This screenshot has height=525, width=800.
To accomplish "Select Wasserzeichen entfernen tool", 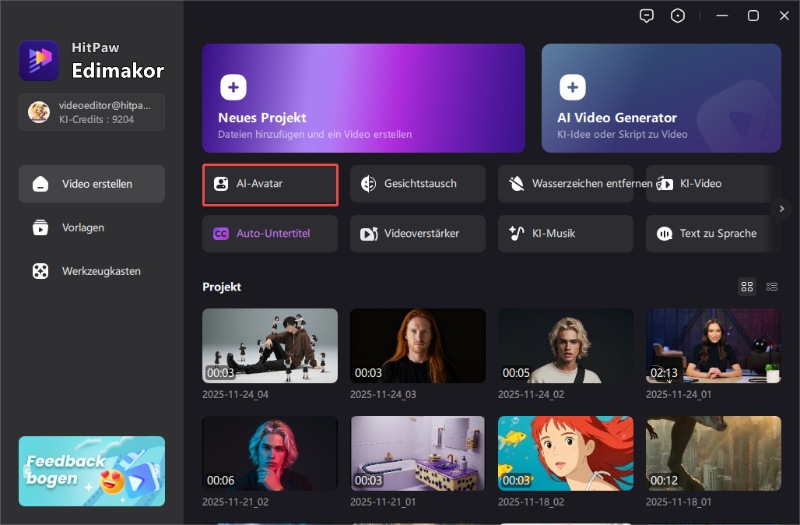I will click(566, 184).
